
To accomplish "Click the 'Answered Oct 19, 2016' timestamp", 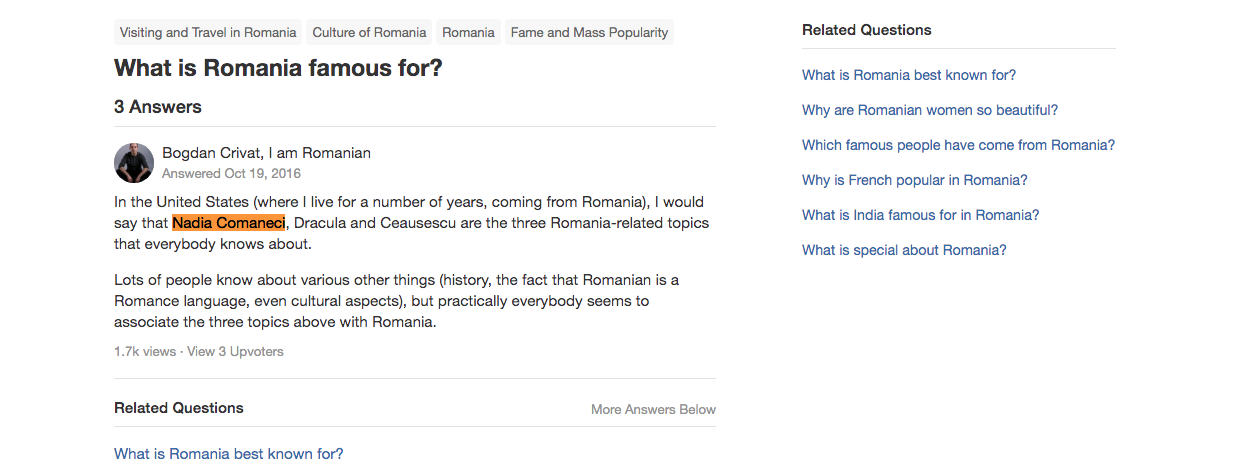I will coord(231,174).
